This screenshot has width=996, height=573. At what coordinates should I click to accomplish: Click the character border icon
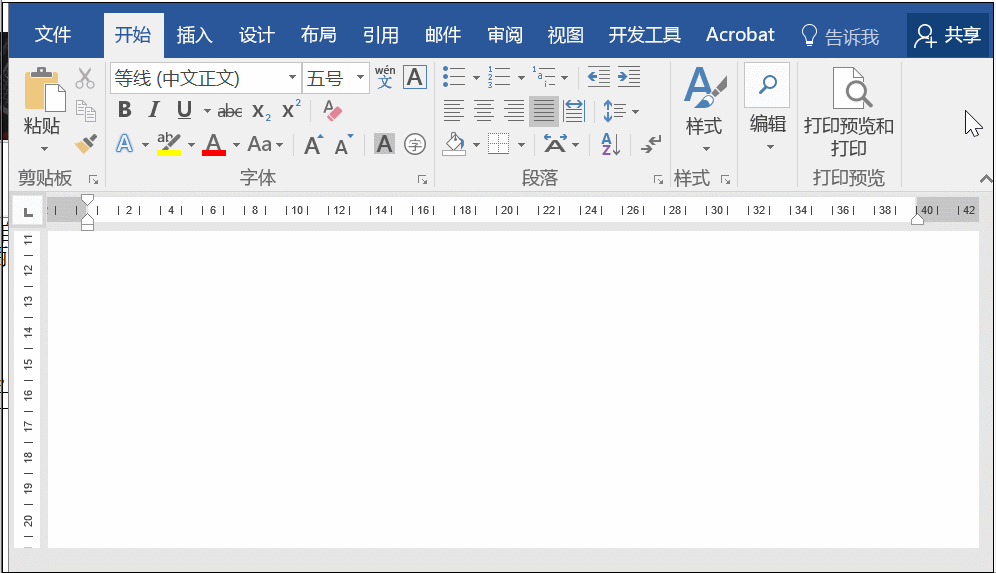click(415, 77)
